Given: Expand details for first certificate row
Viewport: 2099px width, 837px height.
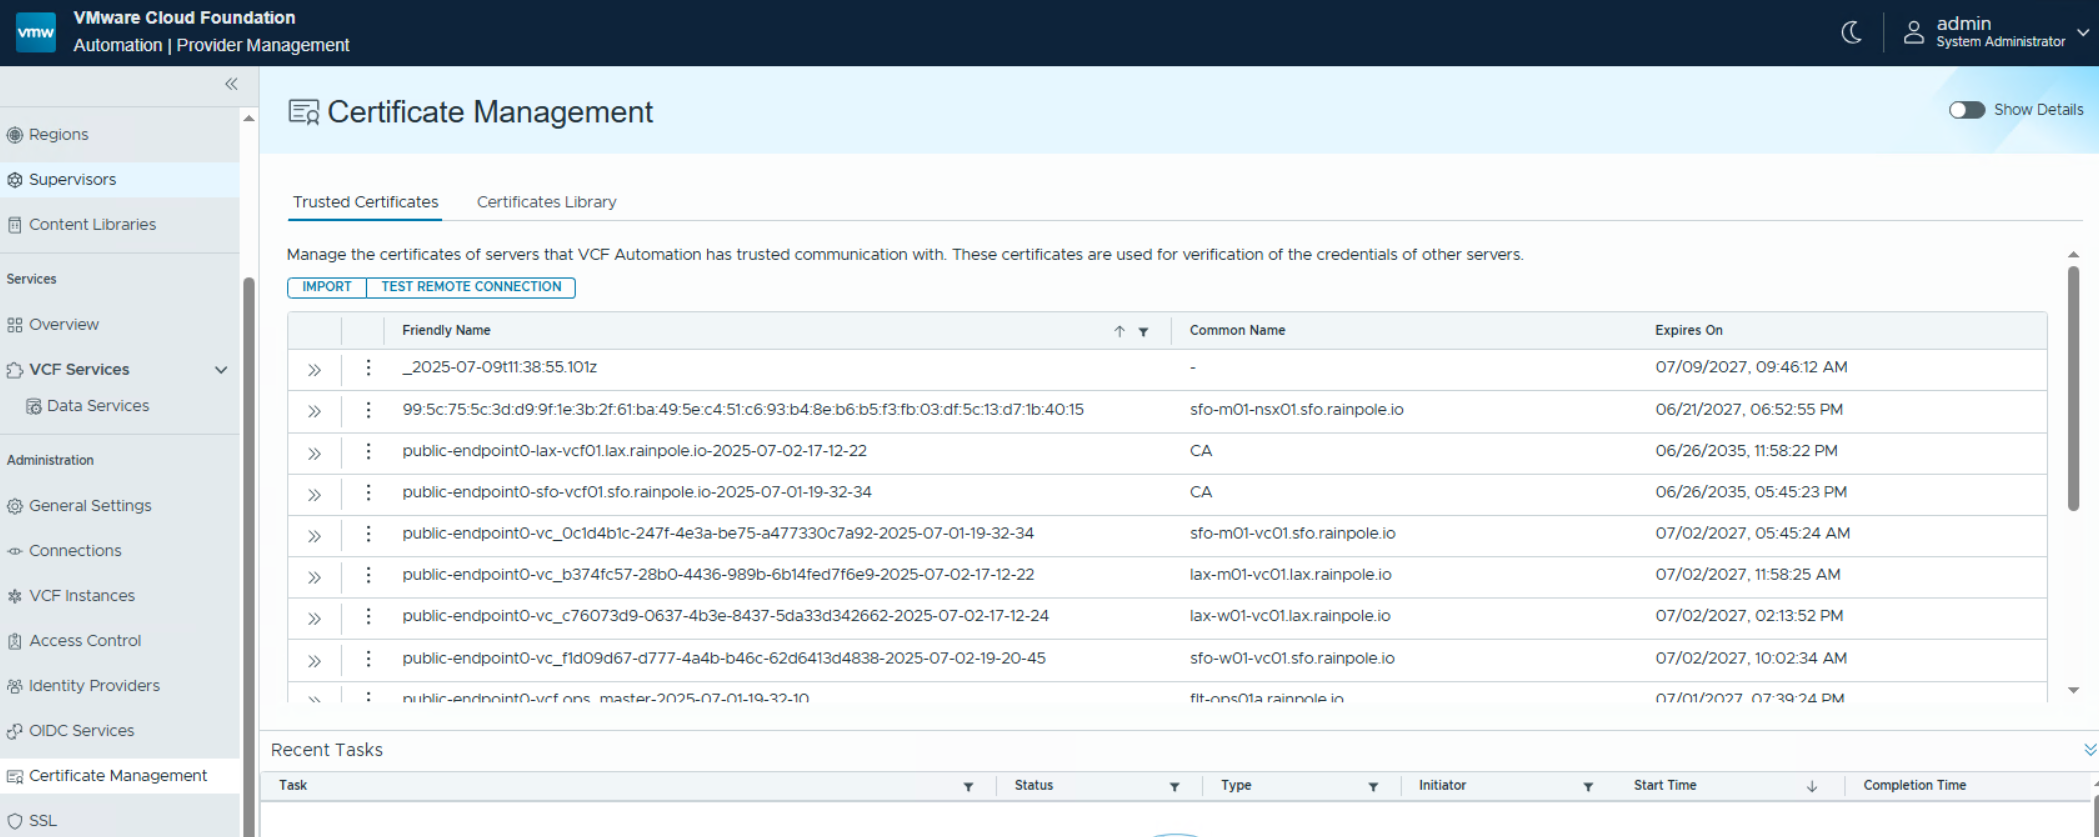Looking at the screenshot, I should pos(314,369).
